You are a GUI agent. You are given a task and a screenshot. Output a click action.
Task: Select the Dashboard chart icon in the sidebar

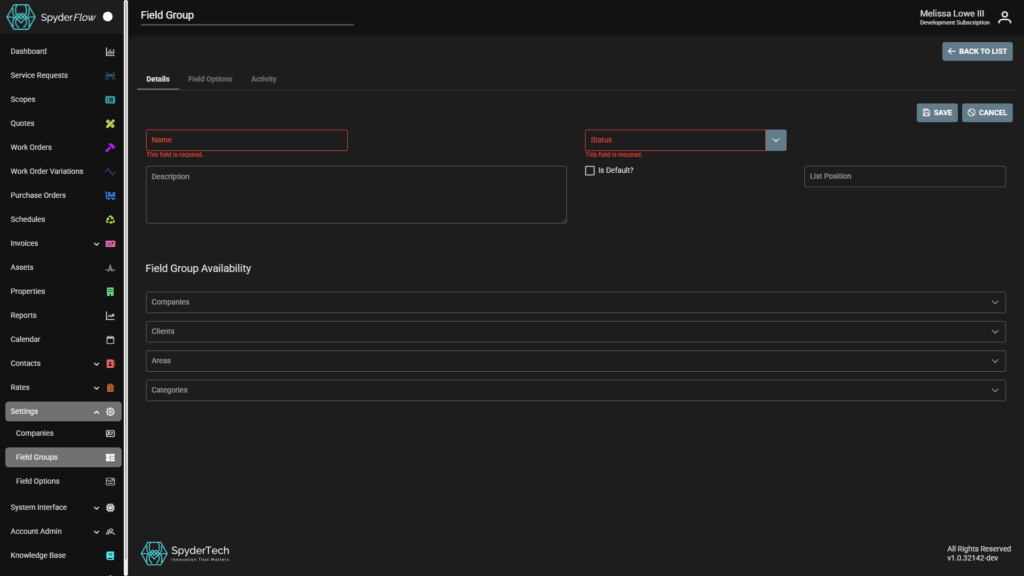pyautogui.click(x=108, y=51)
